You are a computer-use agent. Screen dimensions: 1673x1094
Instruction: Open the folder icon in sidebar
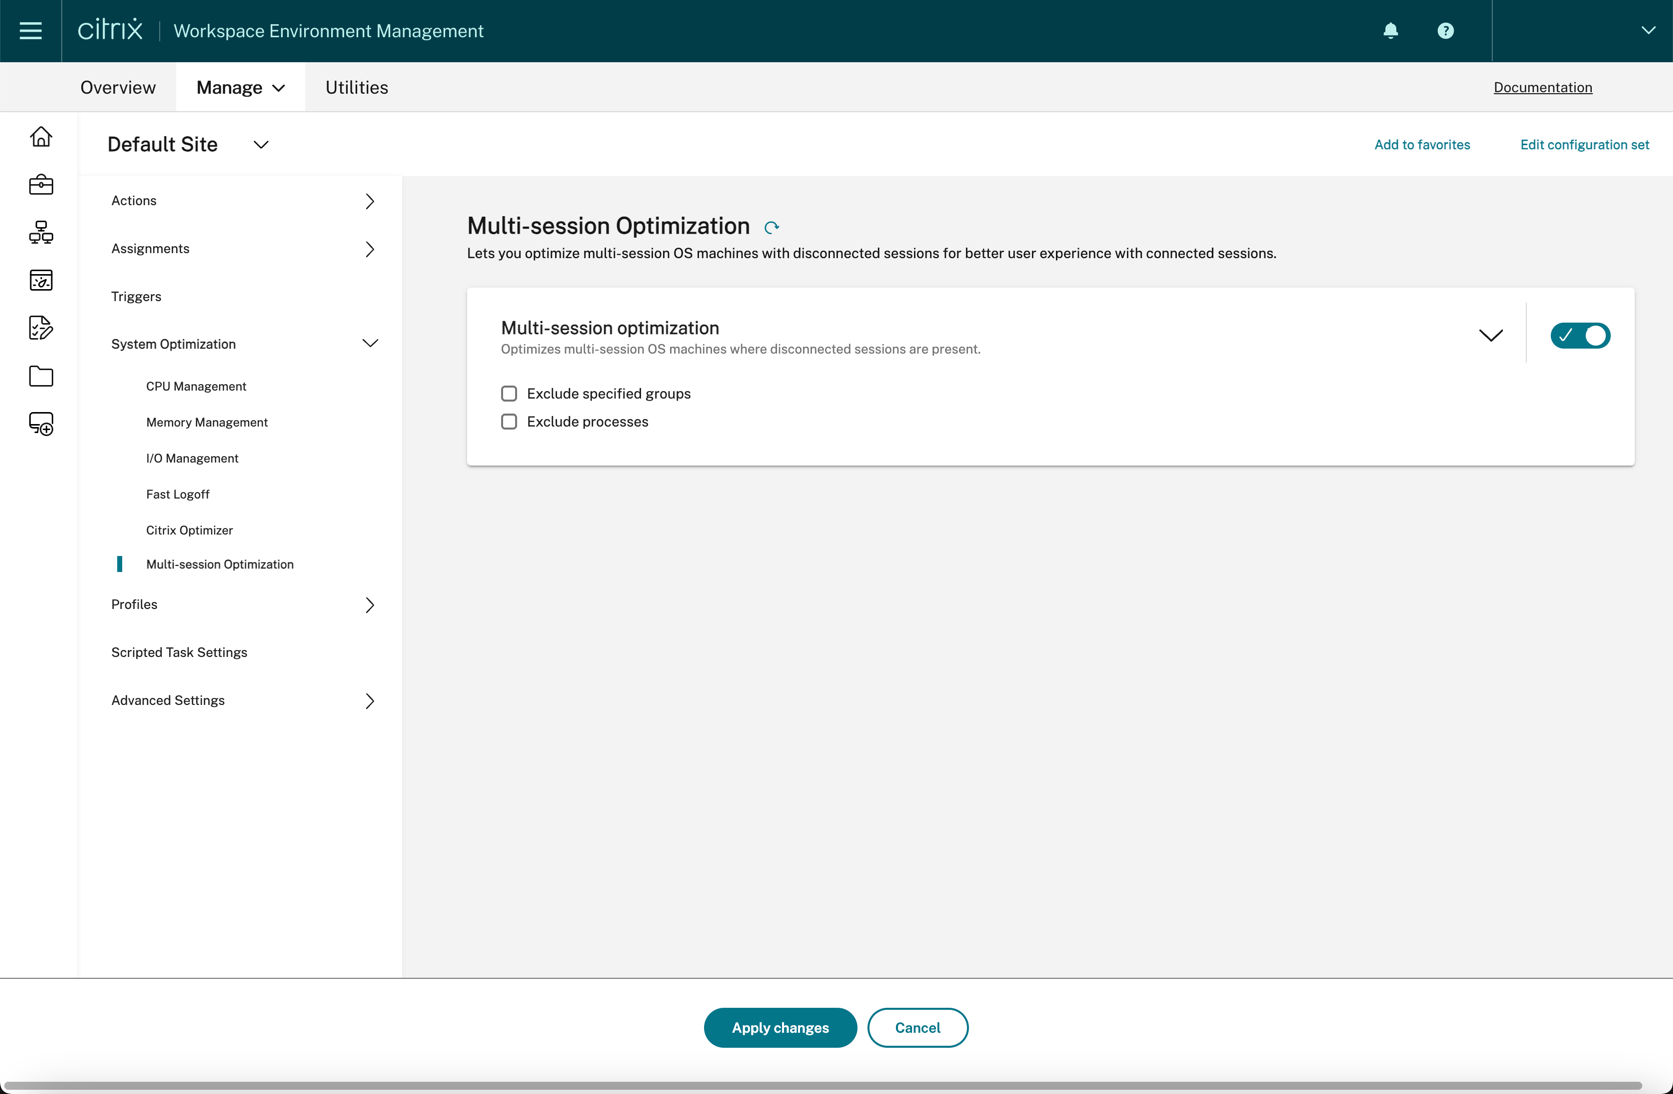tap(41, 376)
